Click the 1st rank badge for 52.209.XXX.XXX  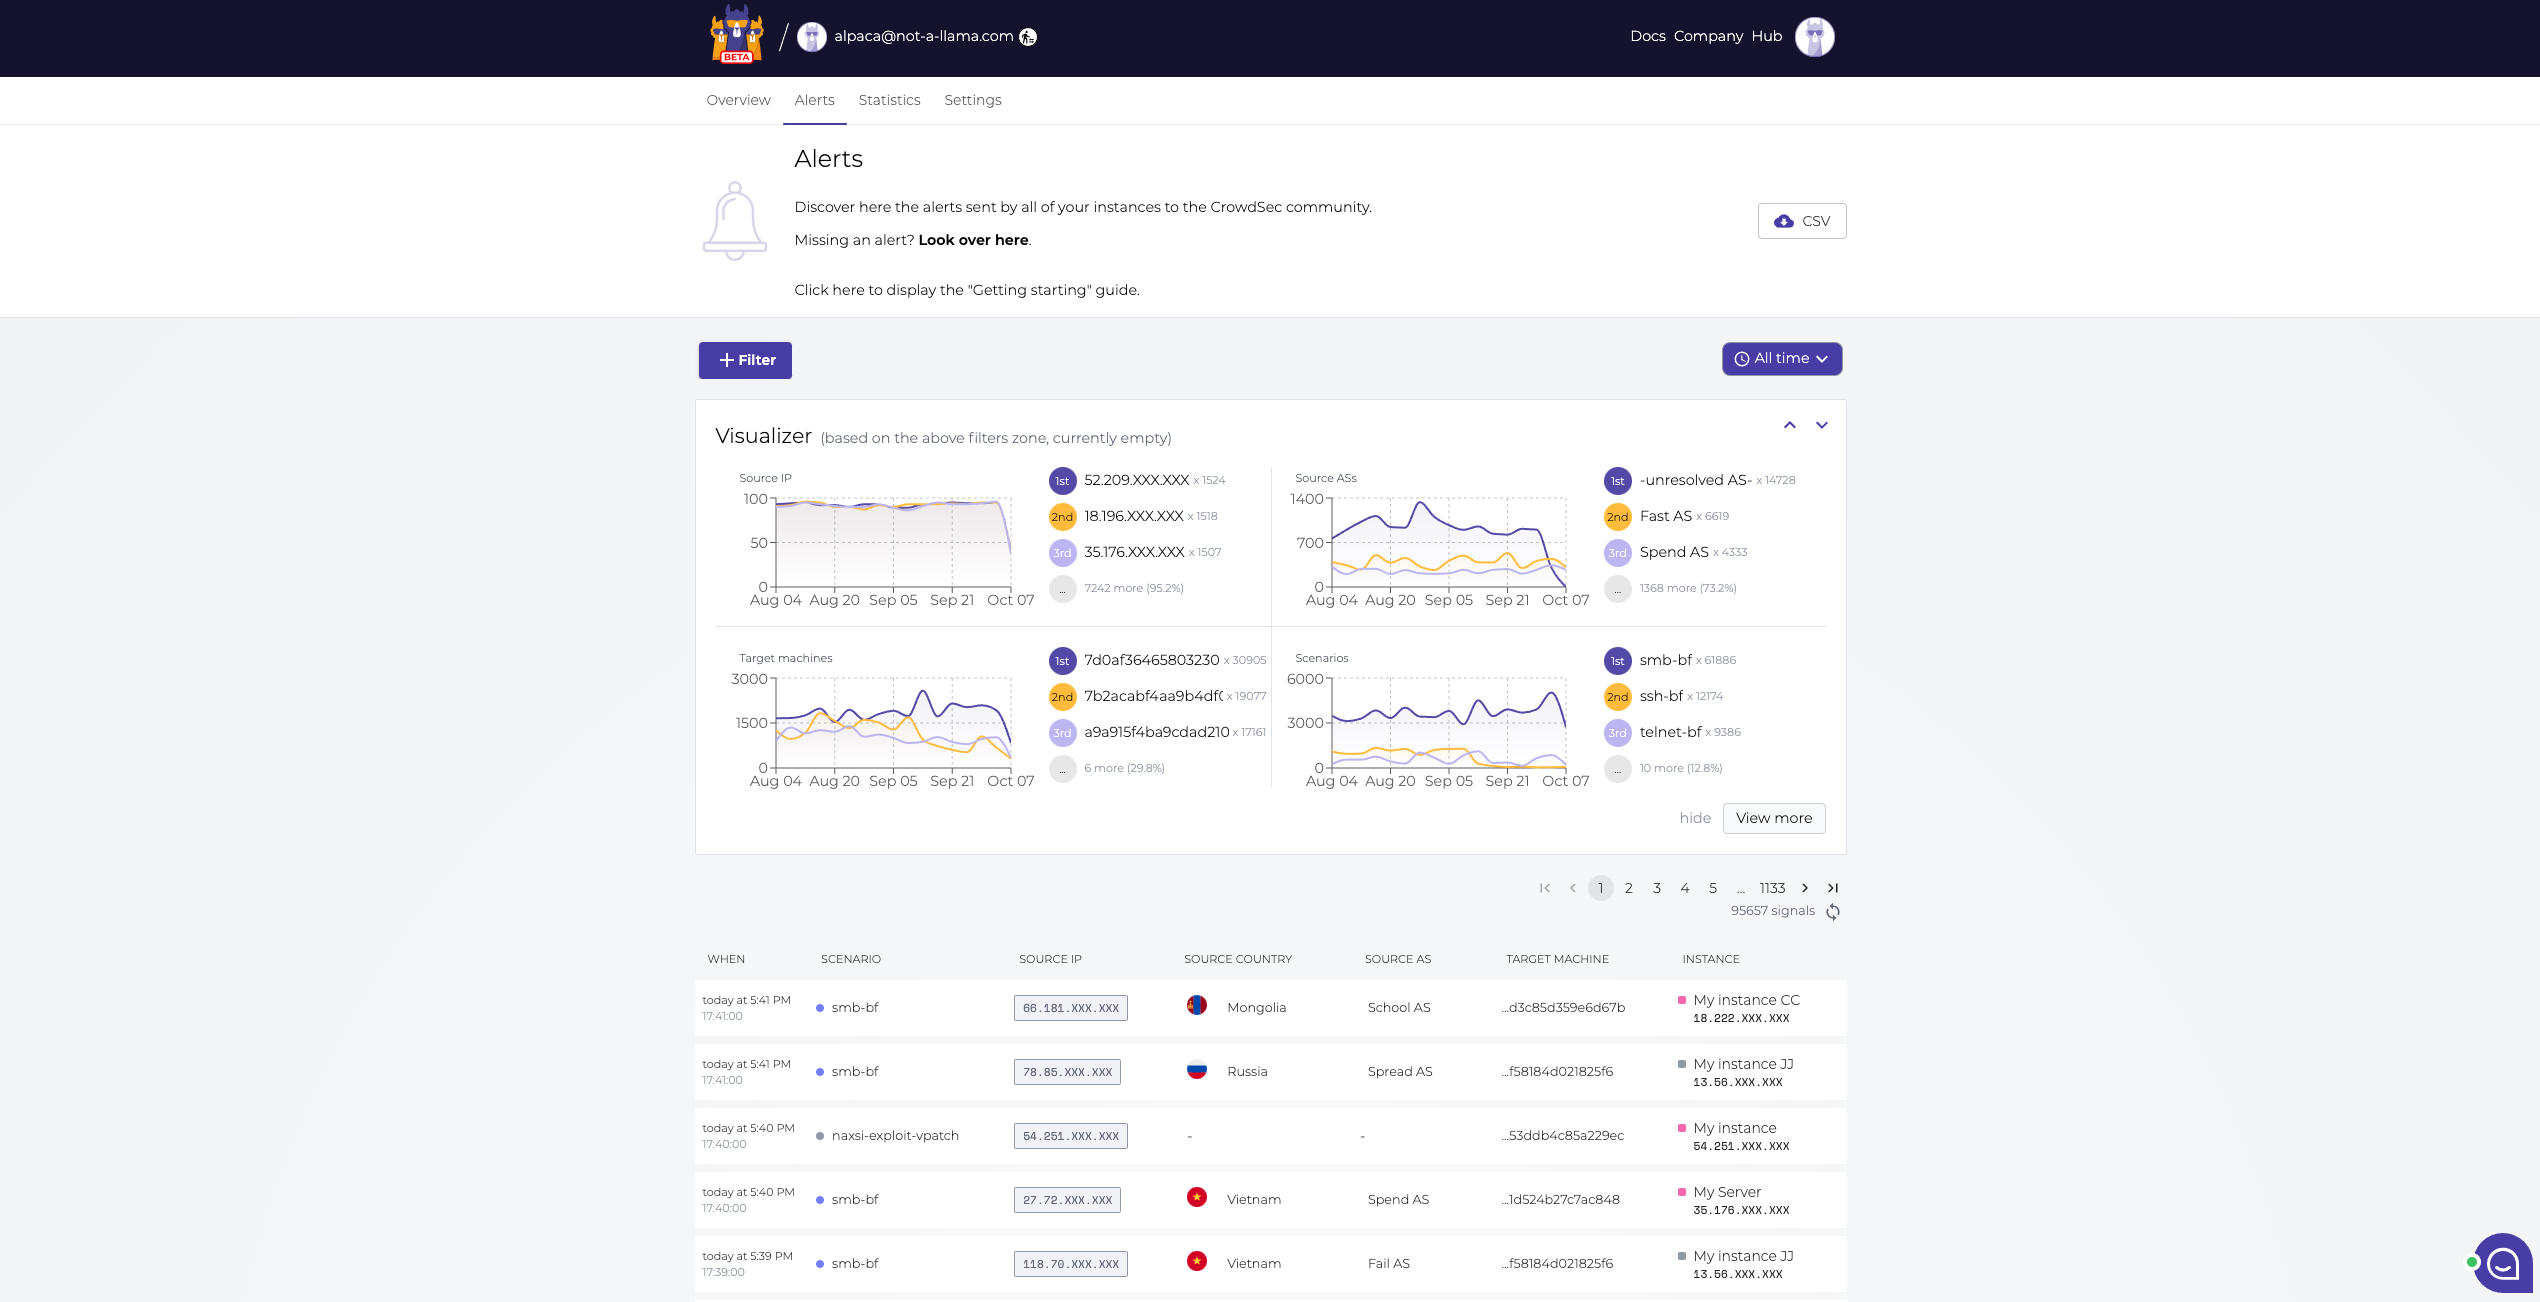pos(1062,481)
